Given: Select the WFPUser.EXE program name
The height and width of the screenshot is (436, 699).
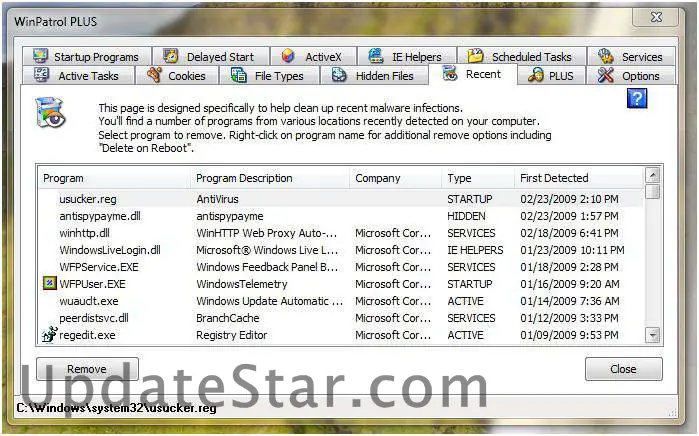Looking at the screenshot, I should click(x=92, y=284).
